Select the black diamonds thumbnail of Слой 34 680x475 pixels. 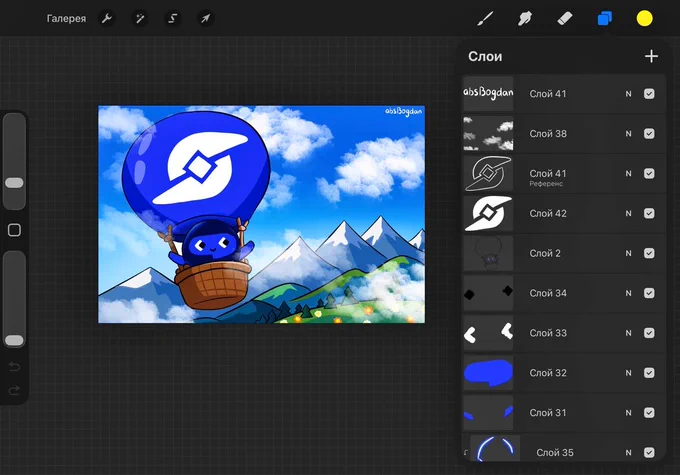(x=488, y=293)
